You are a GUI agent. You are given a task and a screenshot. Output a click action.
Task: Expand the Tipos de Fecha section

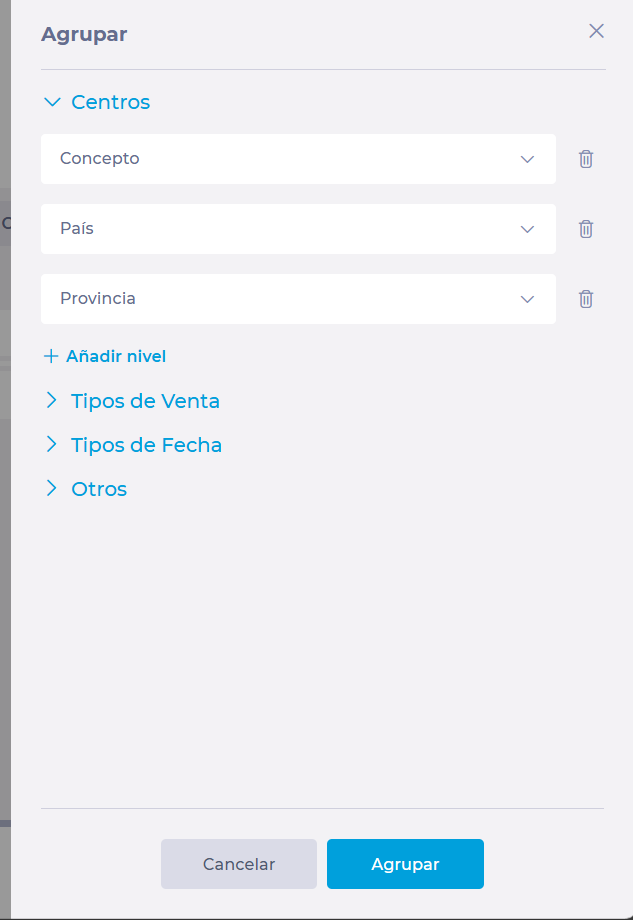point(52,445)
